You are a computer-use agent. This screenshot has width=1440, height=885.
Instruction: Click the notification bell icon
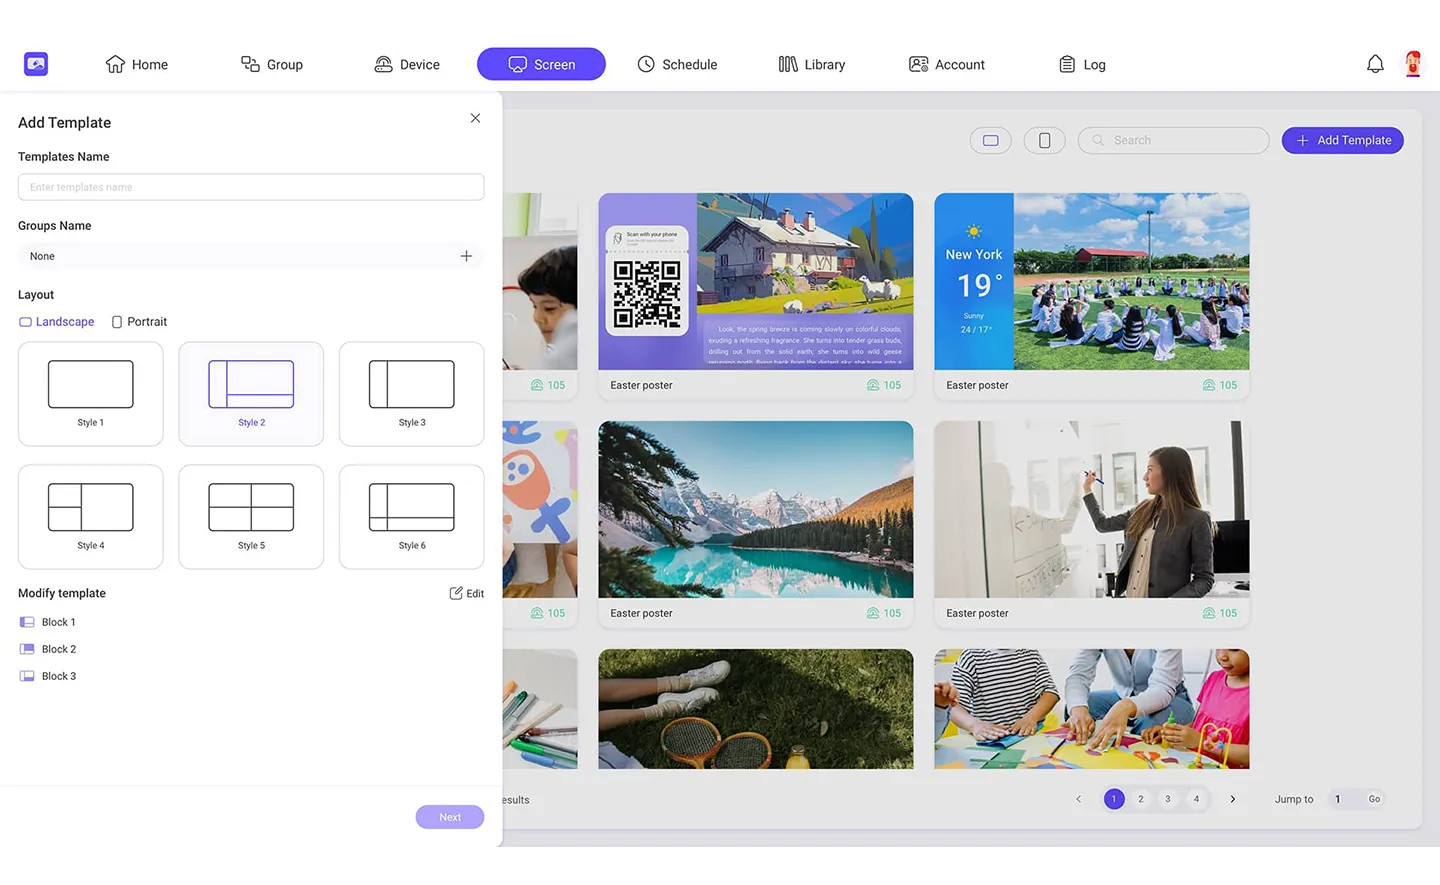(x=1375, y=64)
